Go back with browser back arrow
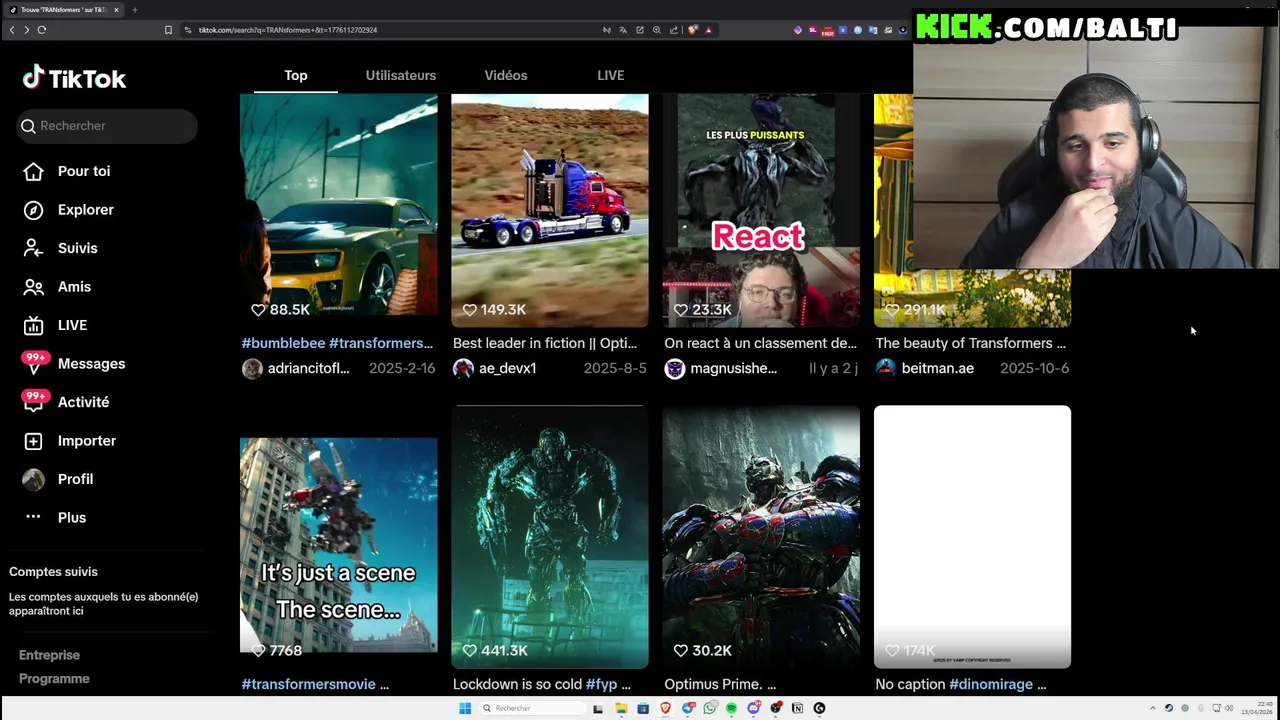The width and height of the screenshot is (1280, 720). point(12,30)
